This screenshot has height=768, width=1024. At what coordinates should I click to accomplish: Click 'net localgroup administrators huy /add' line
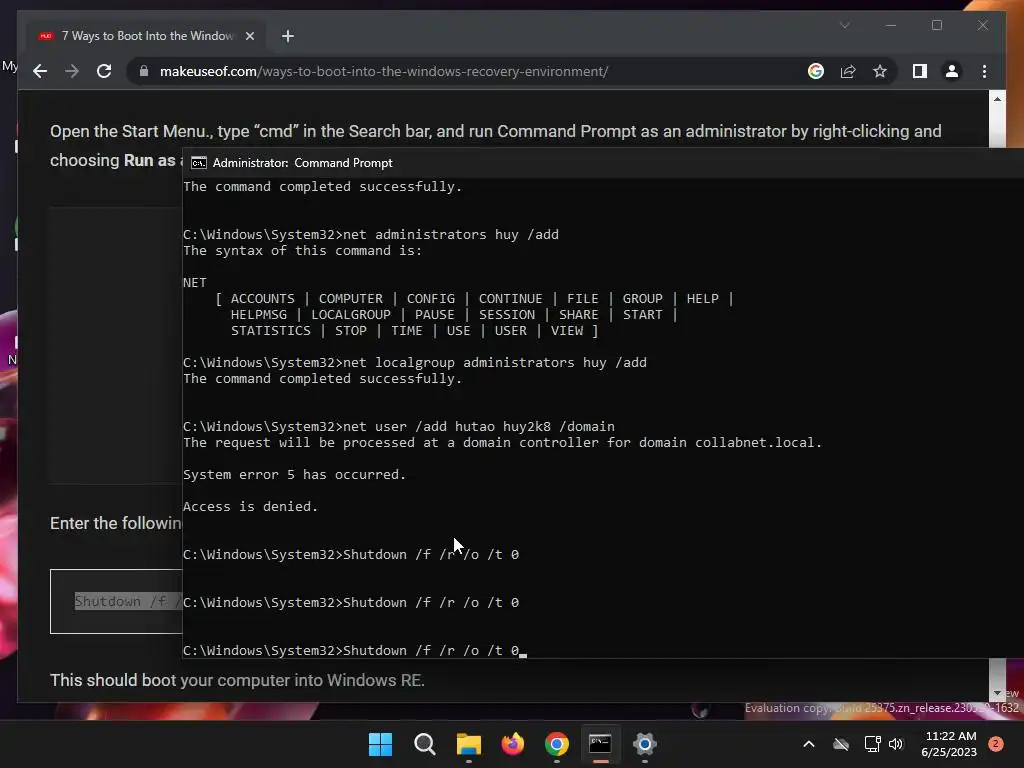click(415, 362)
